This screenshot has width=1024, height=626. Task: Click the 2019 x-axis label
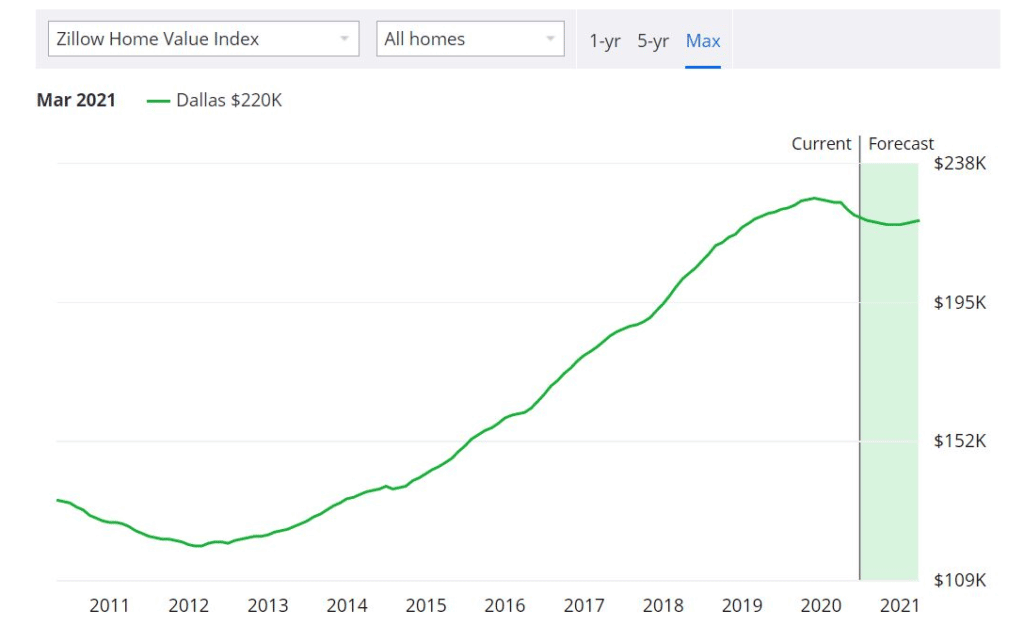pos(742,606)
